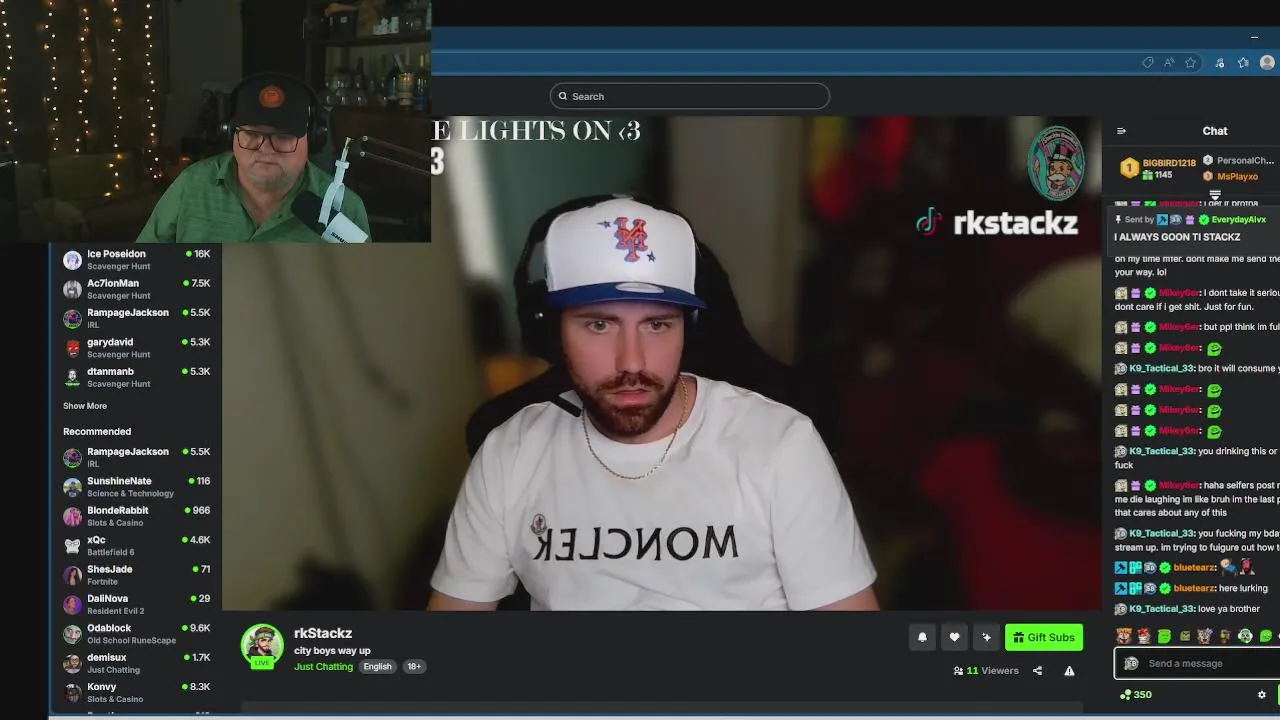Click the Ice Poseidon channel avatar
This screenshot has width=1280, height=720.
pos(72,260)
